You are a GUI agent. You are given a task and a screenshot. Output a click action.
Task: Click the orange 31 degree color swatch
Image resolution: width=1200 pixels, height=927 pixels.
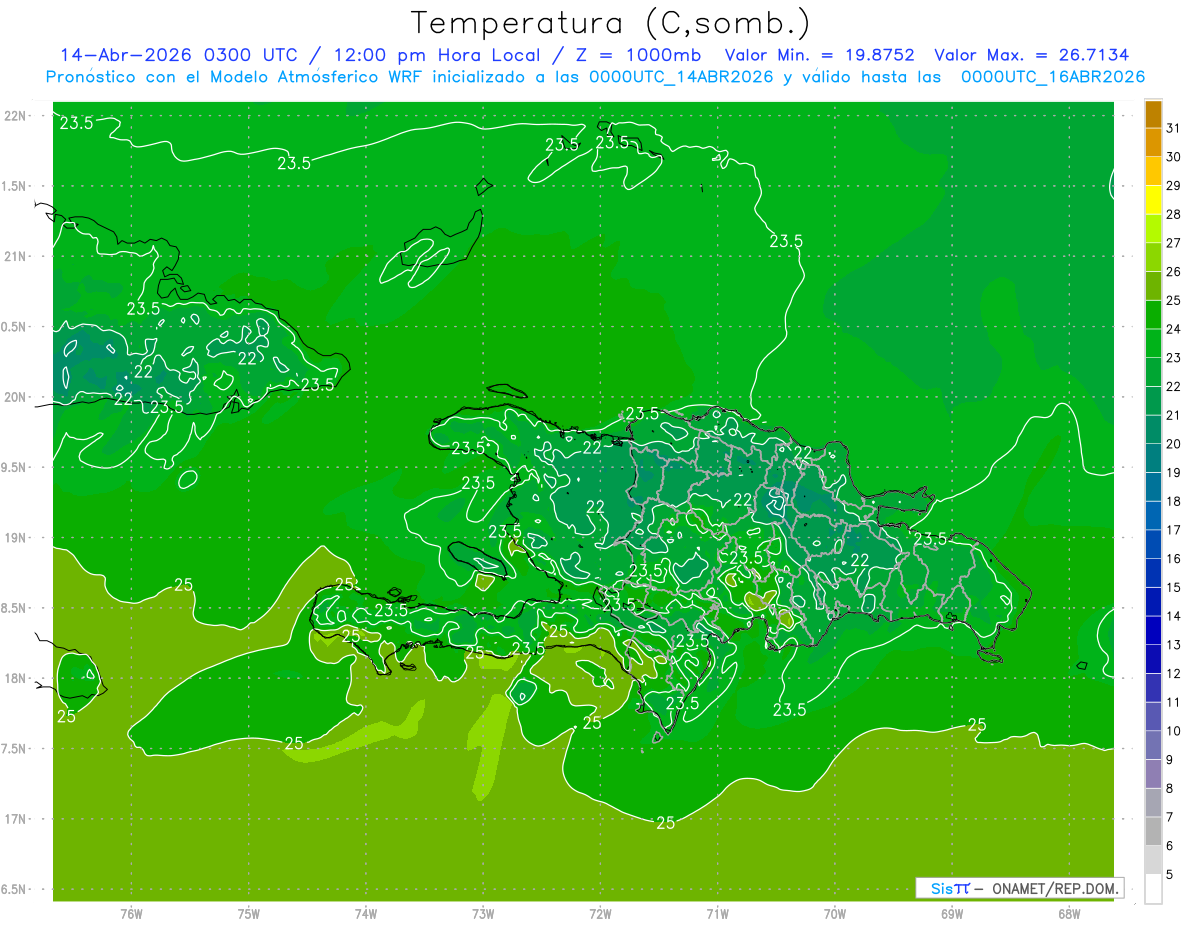[x=1153, y=114]
